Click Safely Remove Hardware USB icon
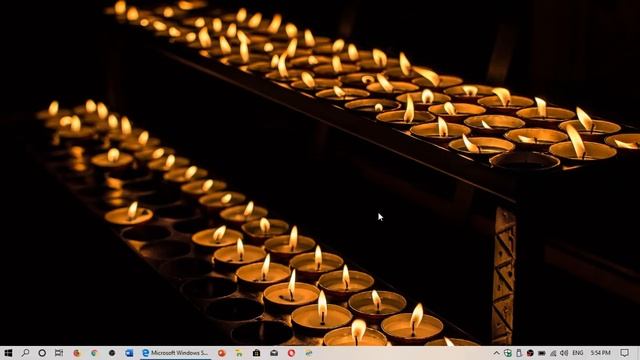The width and height of the screenshot is (640, 360). (519, 353)
